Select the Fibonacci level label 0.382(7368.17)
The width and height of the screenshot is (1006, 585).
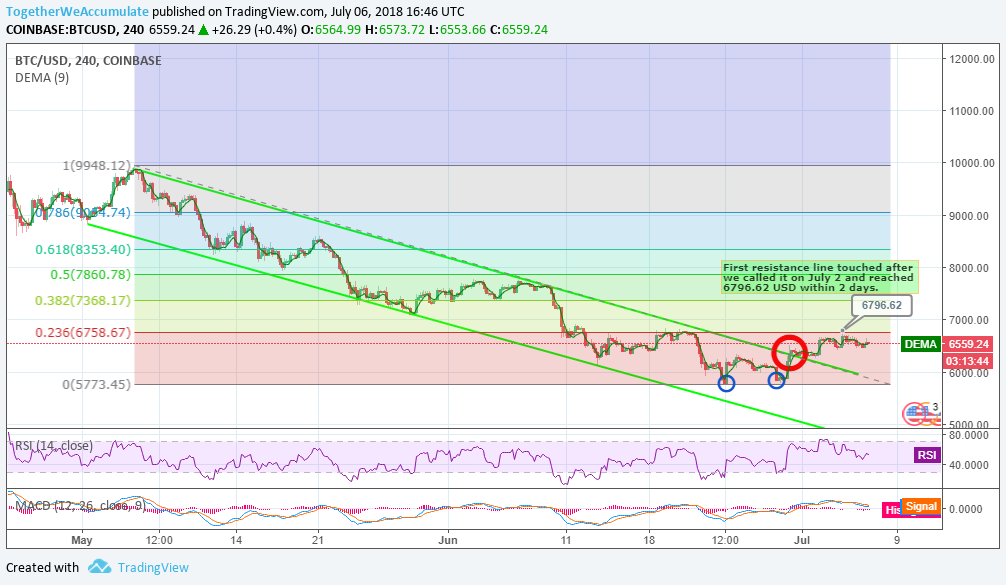83,300
